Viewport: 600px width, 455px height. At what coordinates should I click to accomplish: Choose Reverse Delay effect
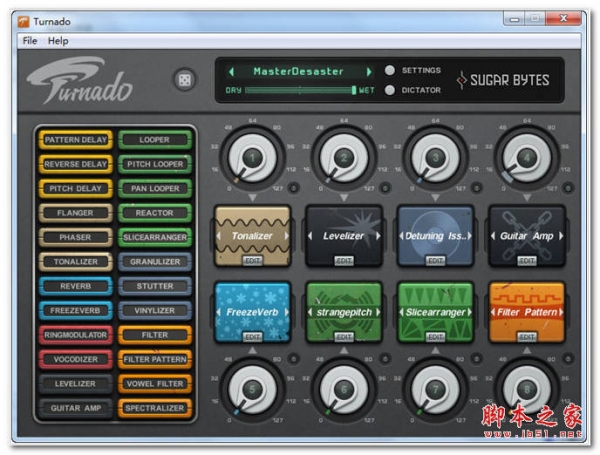pos(76,164)
